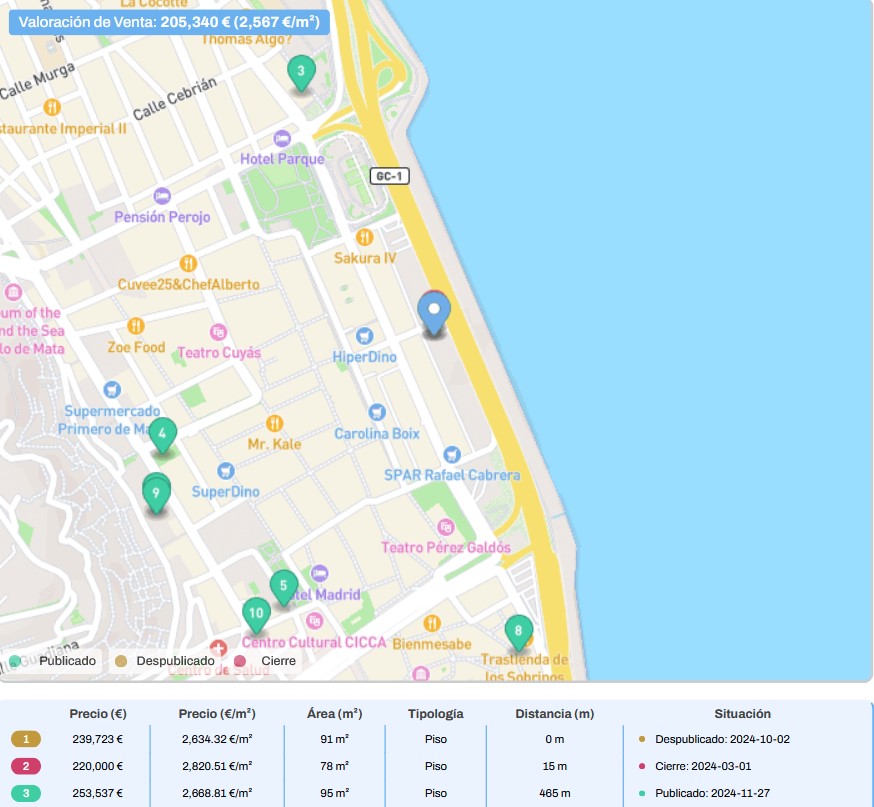The width and height of the screenshot is (874, 807).
Task: Click the Sakura IV restaurant icon
Action: [x=365, y=237]
